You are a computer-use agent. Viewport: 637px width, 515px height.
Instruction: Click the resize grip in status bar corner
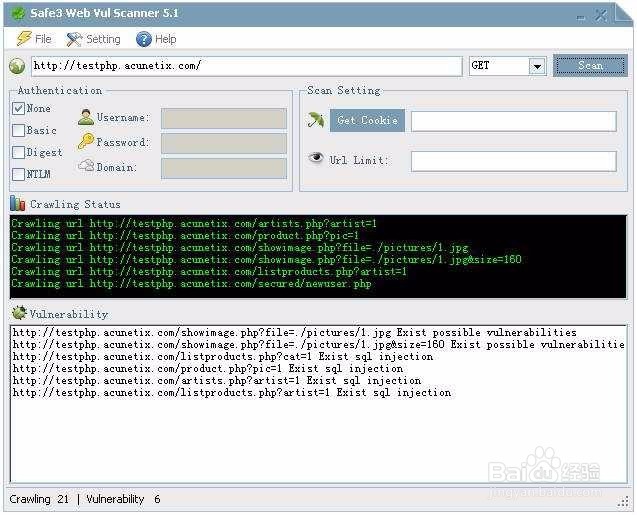point(622,503)
